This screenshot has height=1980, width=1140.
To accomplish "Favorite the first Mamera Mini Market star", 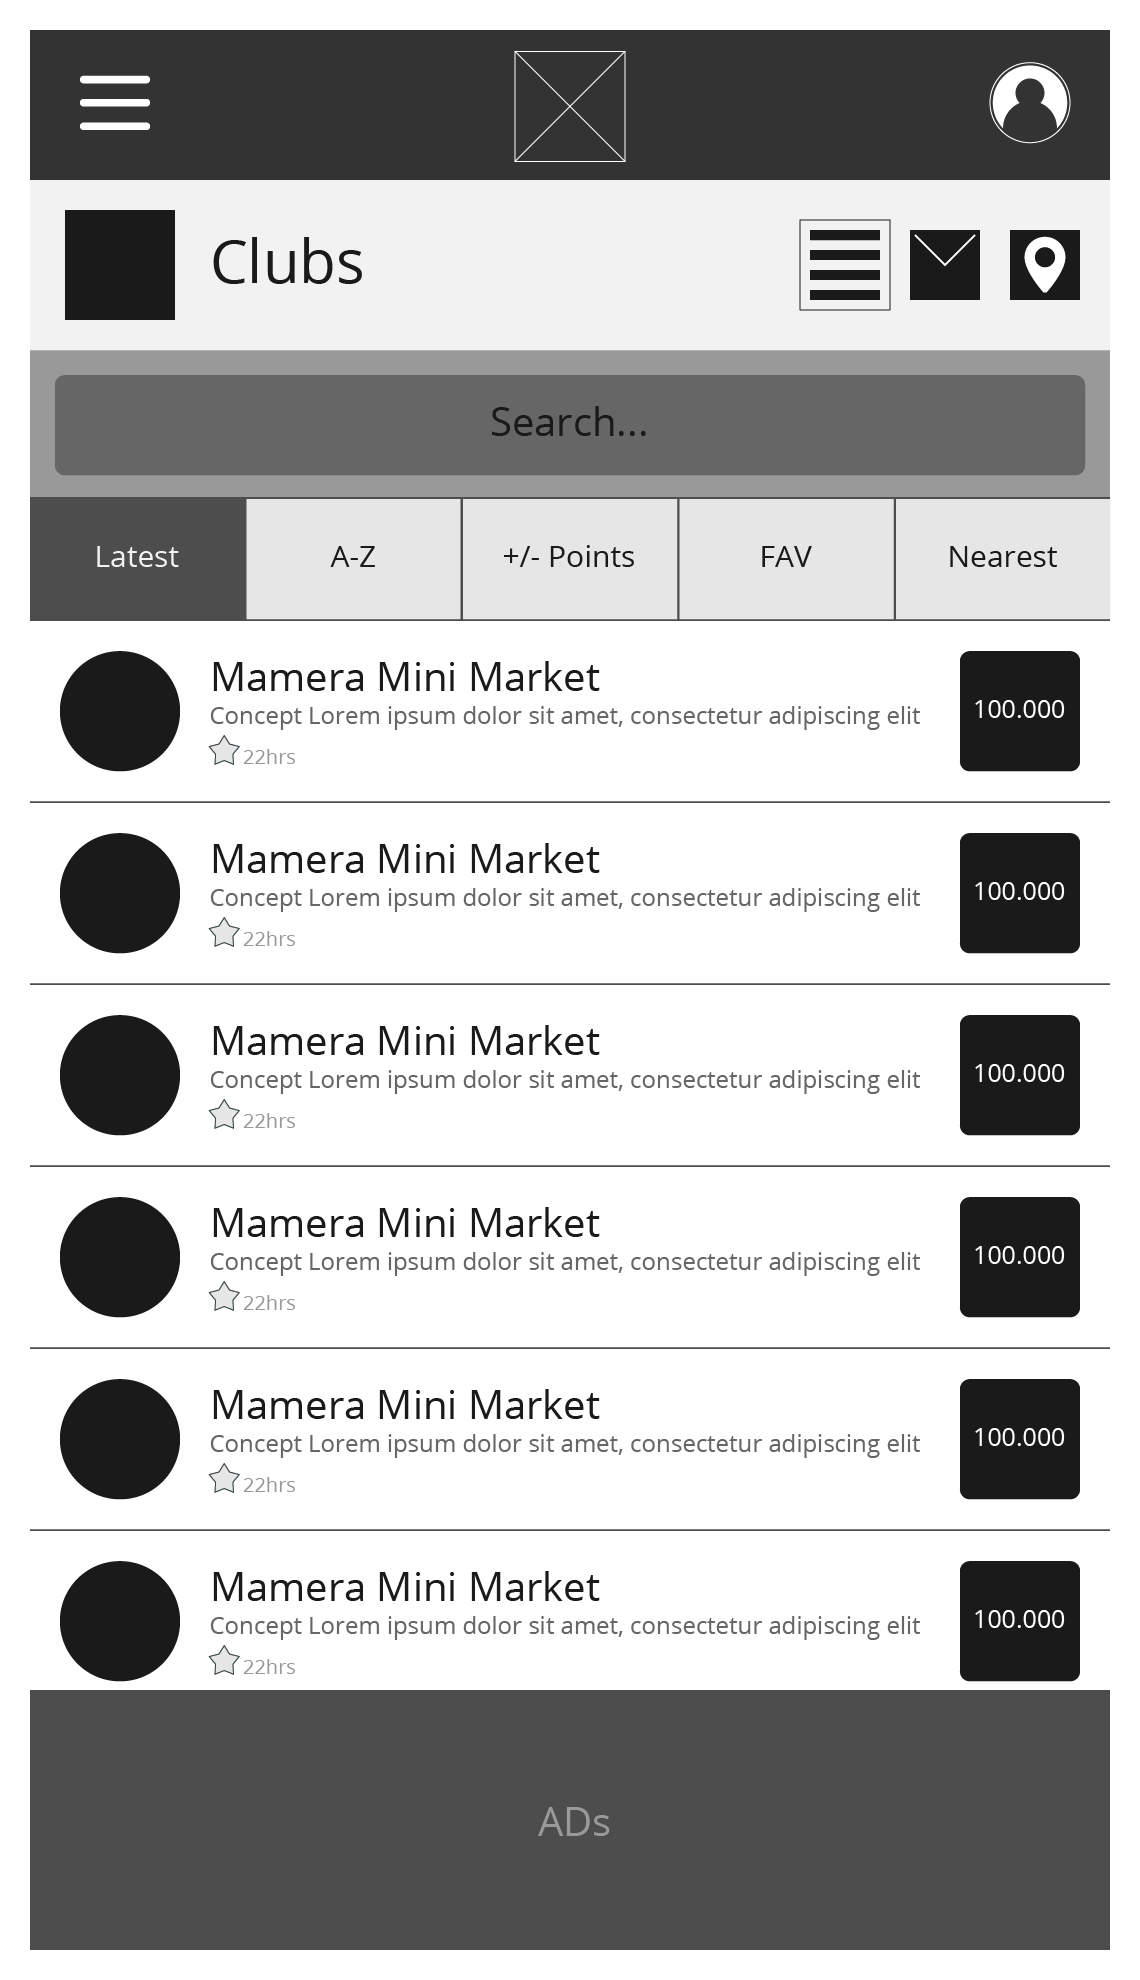I will 224,751.
